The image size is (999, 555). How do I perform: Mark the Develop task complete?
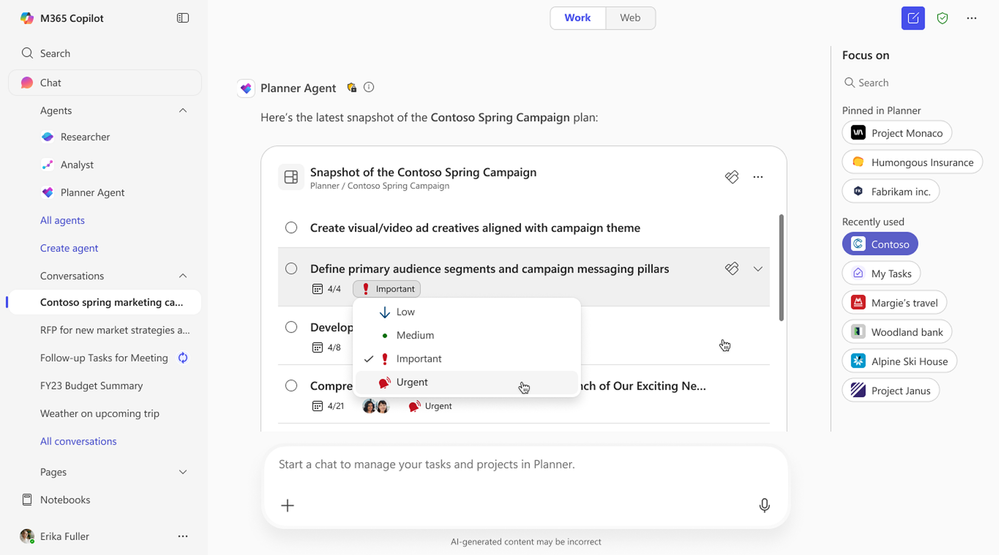[x=291, y=327]
